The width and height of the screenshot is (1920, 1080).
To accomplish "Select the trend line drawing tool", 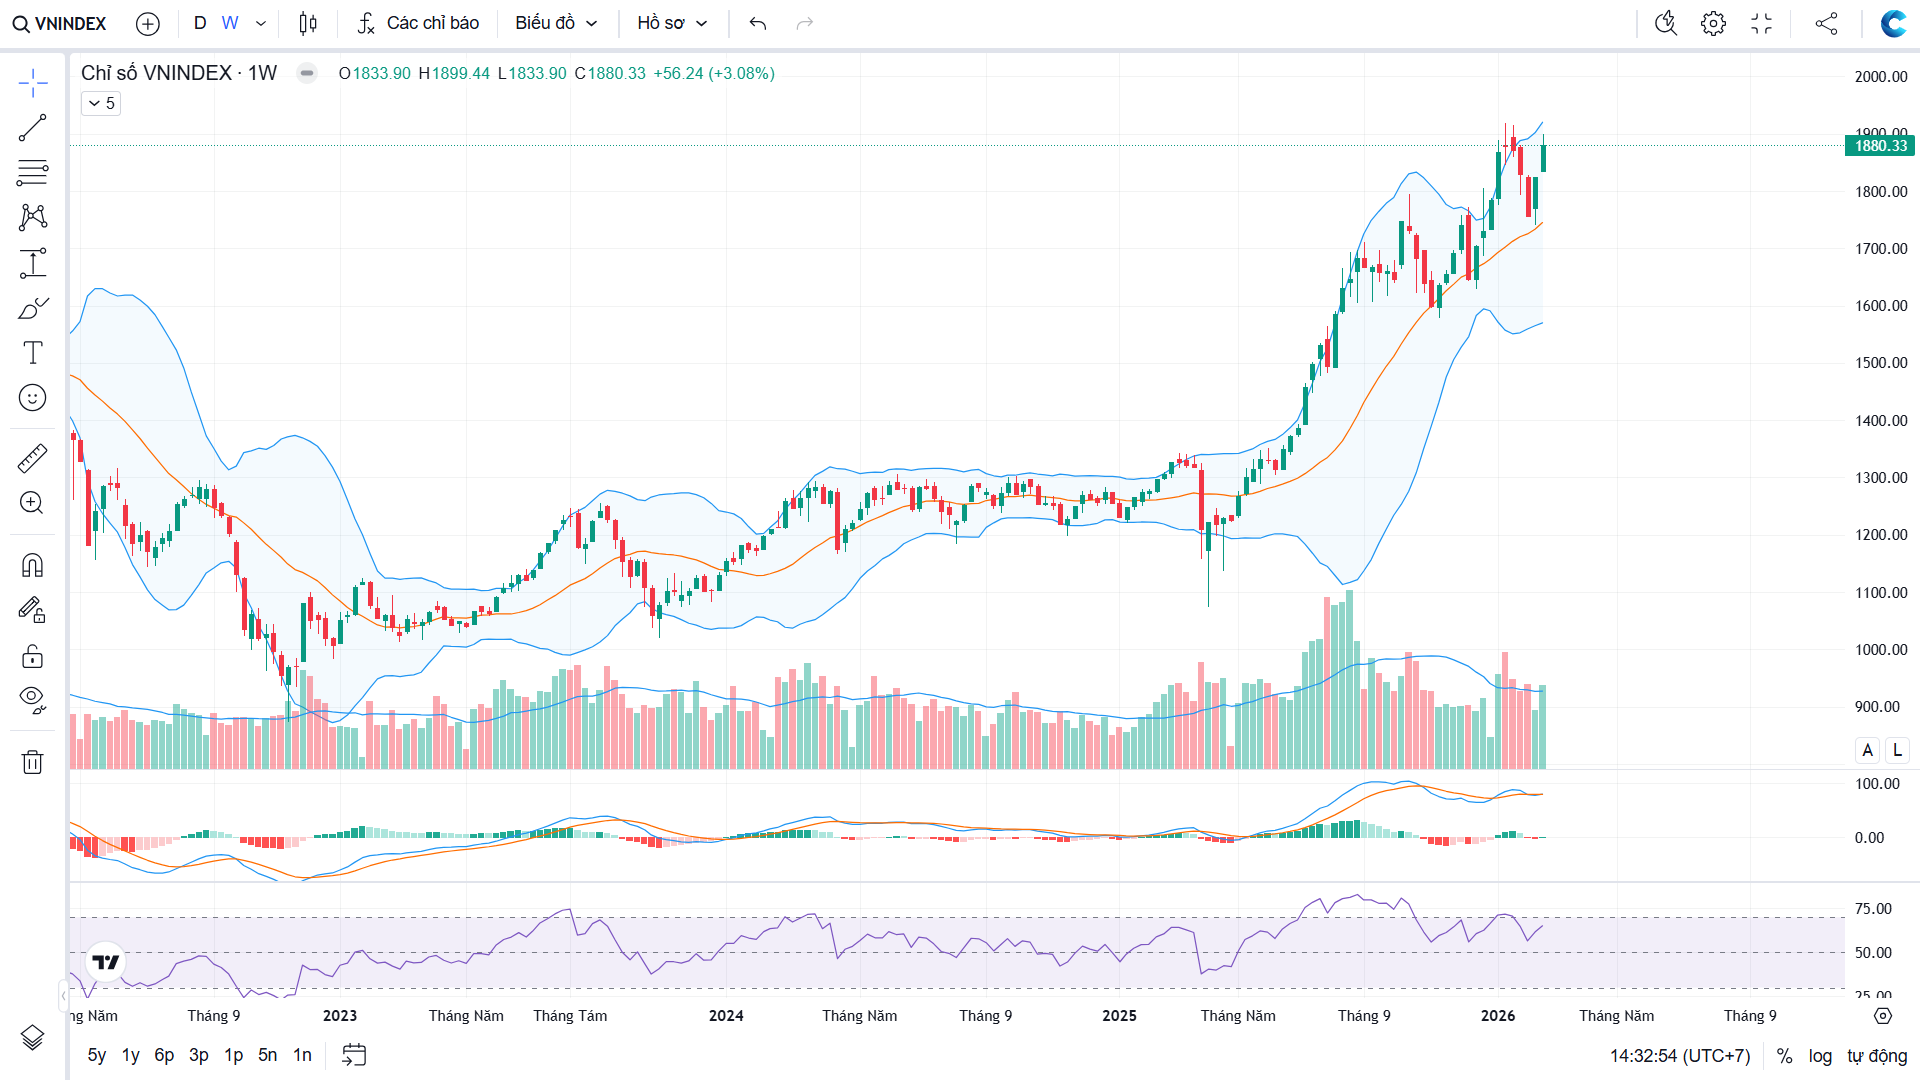I will 32,128.
